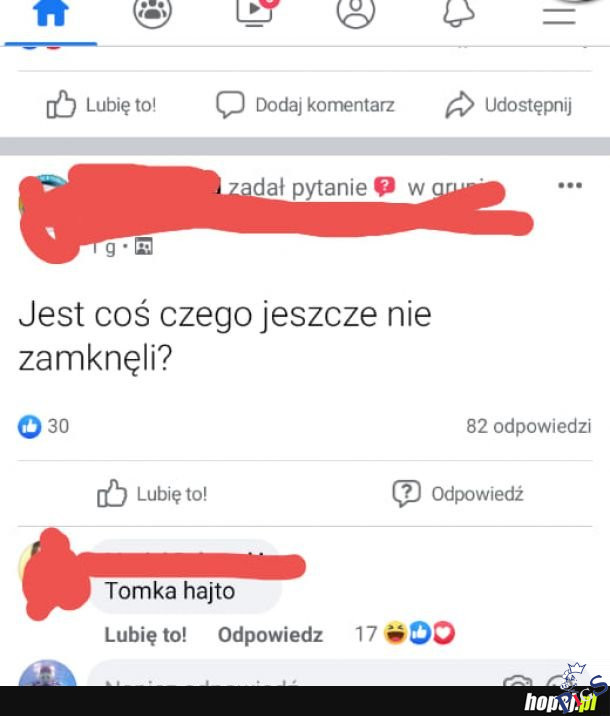Open the hamburger menu icon

coord(559,16)
